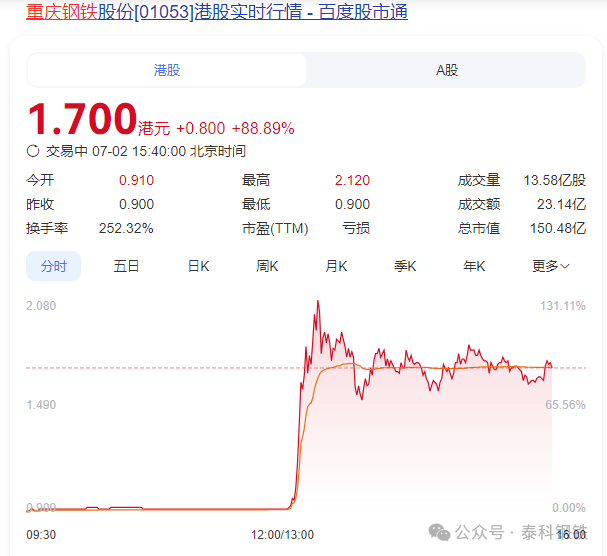This screenshot has height=556, width=607.
Task: Click the change value +0.800
Action: click(201, 128)
